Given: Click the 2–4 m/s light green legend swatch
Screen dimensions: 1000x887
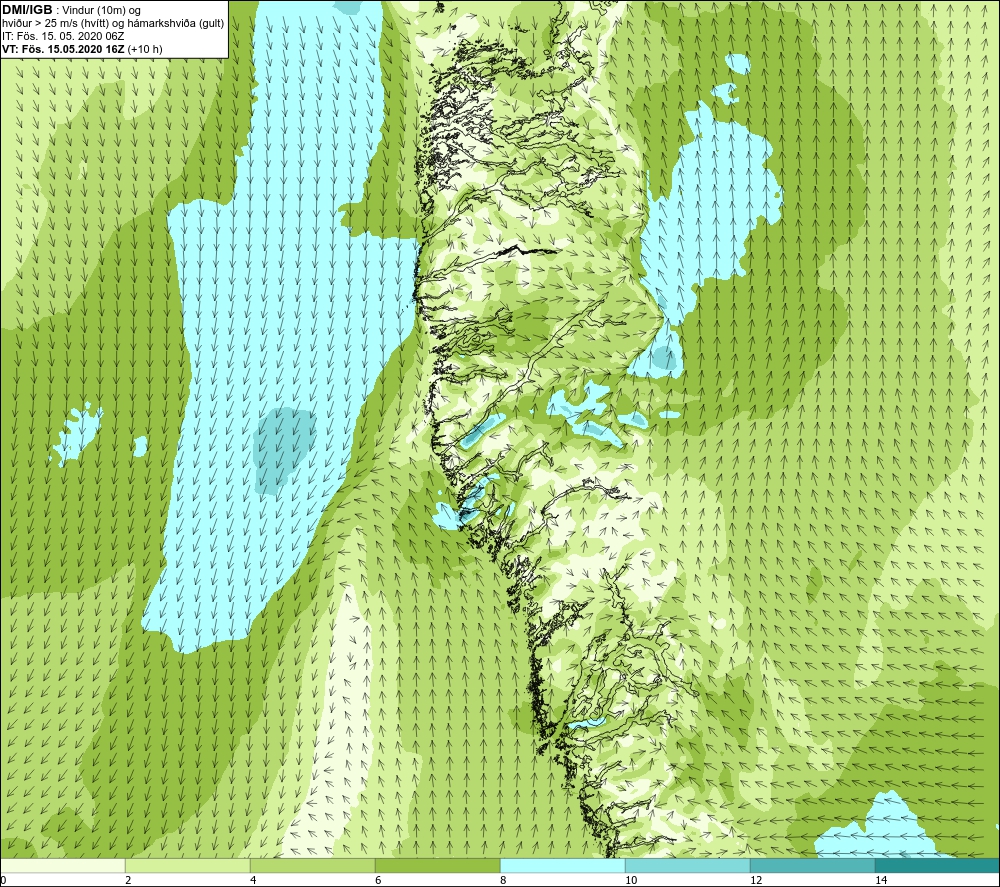Looking at the screenshot, I should (x=188, y=866).
